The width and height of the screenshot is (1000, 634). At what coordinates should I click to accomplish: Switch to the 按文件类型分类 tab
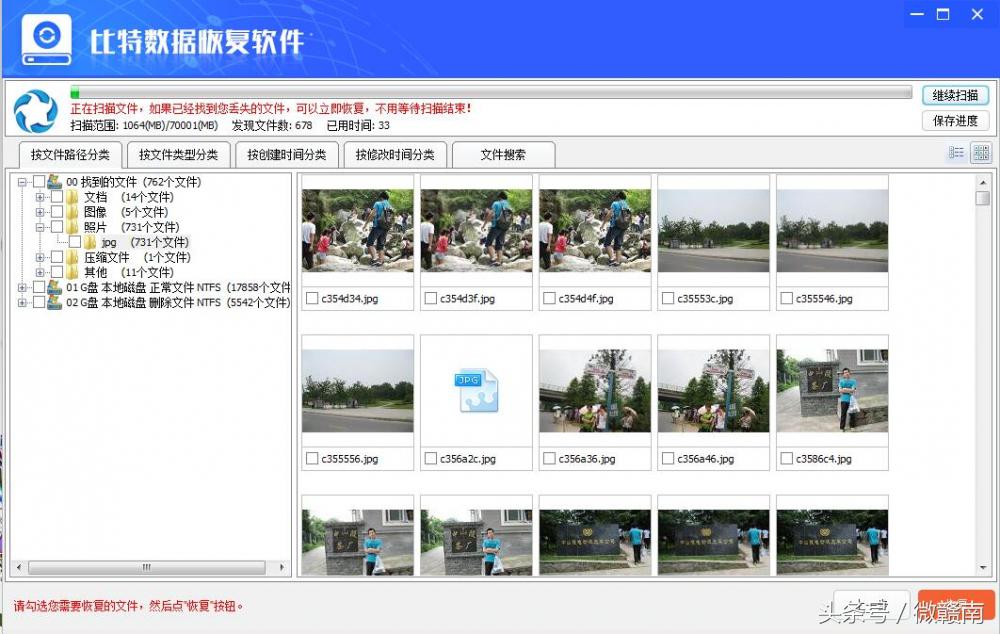pos(180,154)
